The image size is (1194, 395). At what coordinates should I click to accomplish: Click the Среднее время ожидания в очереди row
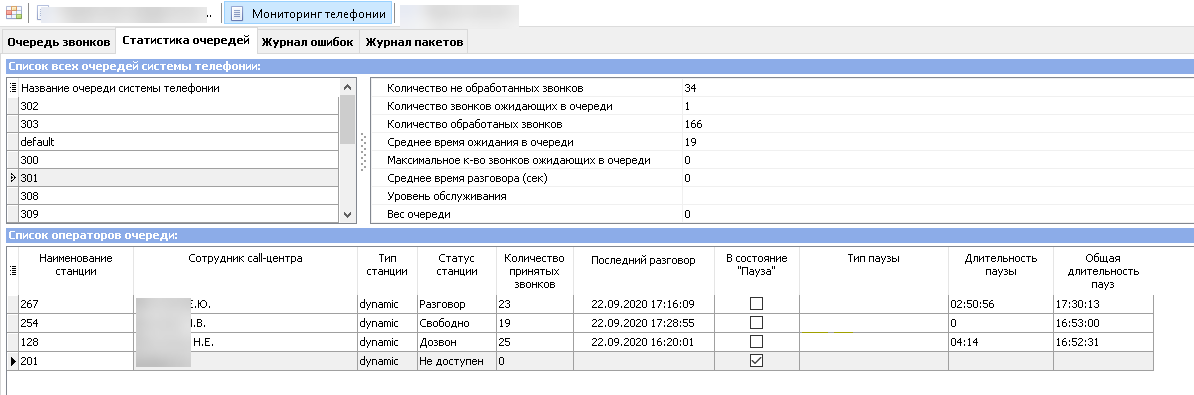[783, 142]
